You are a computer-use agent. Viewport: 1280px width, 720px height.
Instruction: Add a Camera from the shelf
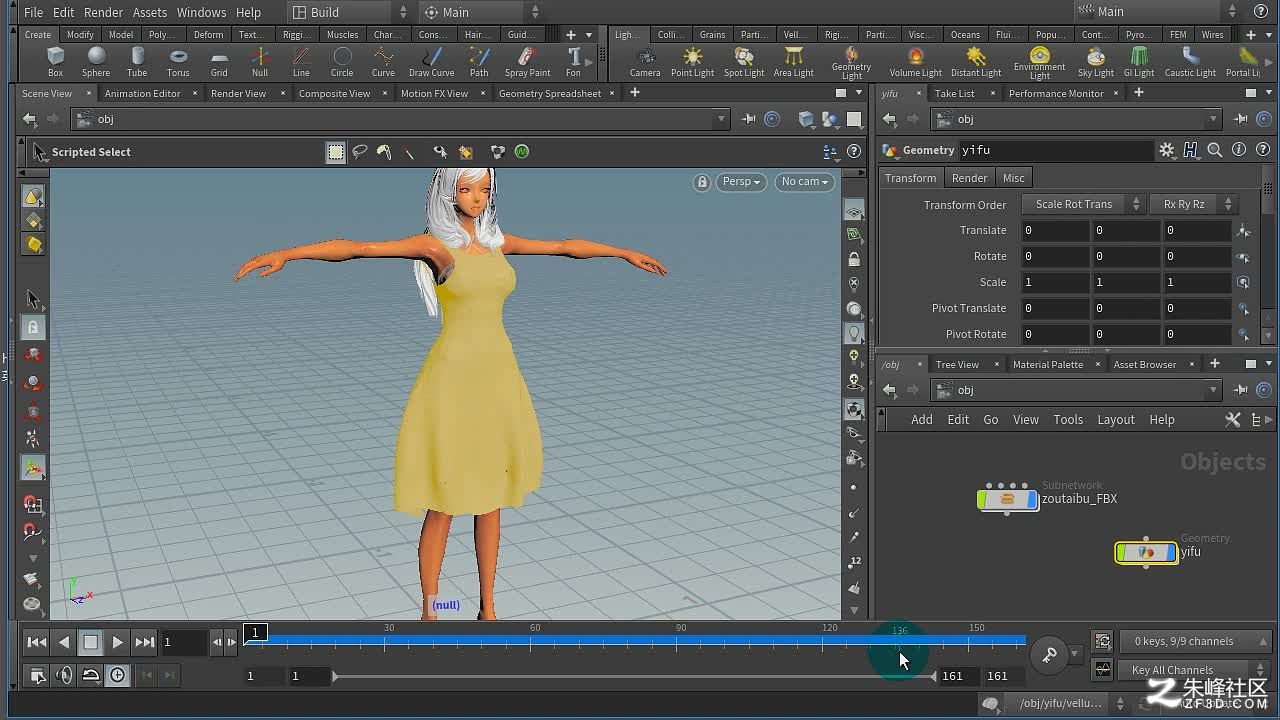click(x=645, y=62)
